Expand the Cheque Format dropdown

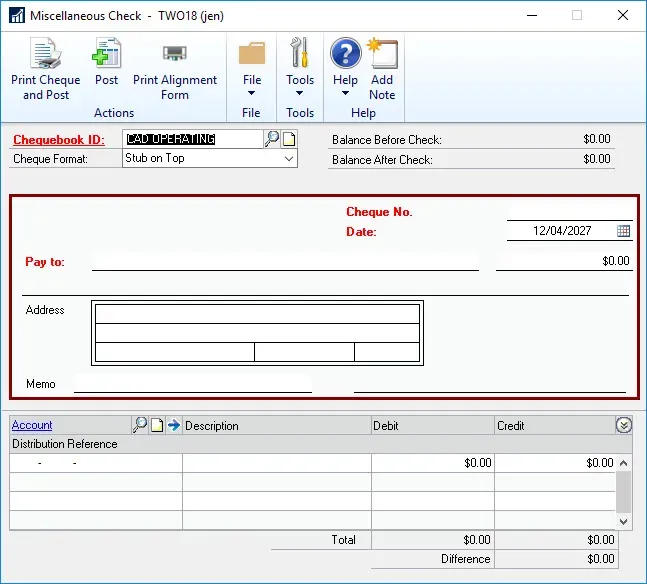[289, 158]
